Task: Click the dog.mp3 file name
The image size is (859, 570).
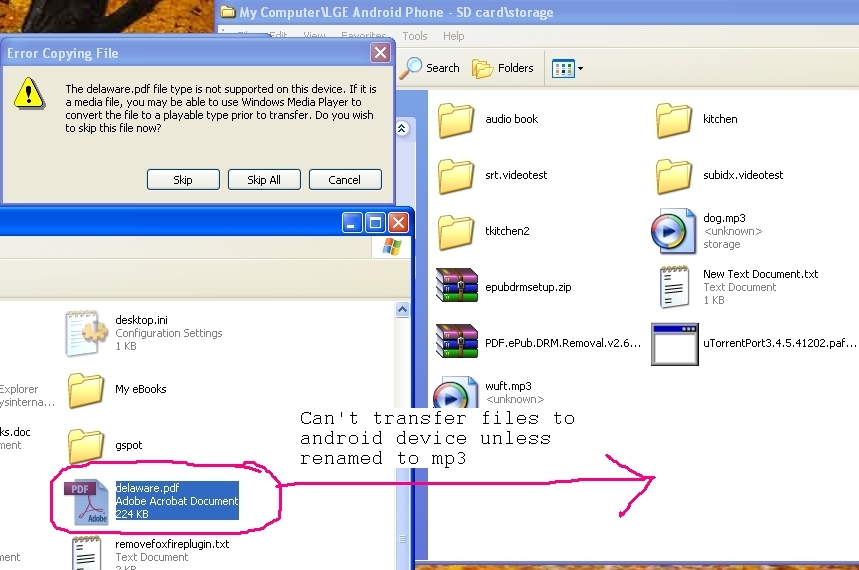Action: 724,218
